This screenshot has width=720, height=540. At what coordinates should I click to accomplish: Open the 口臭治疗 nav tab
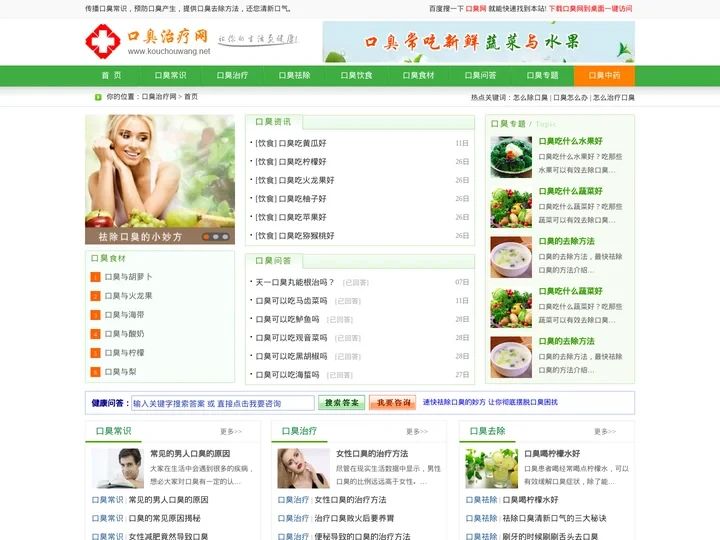(x=232, y=76)
